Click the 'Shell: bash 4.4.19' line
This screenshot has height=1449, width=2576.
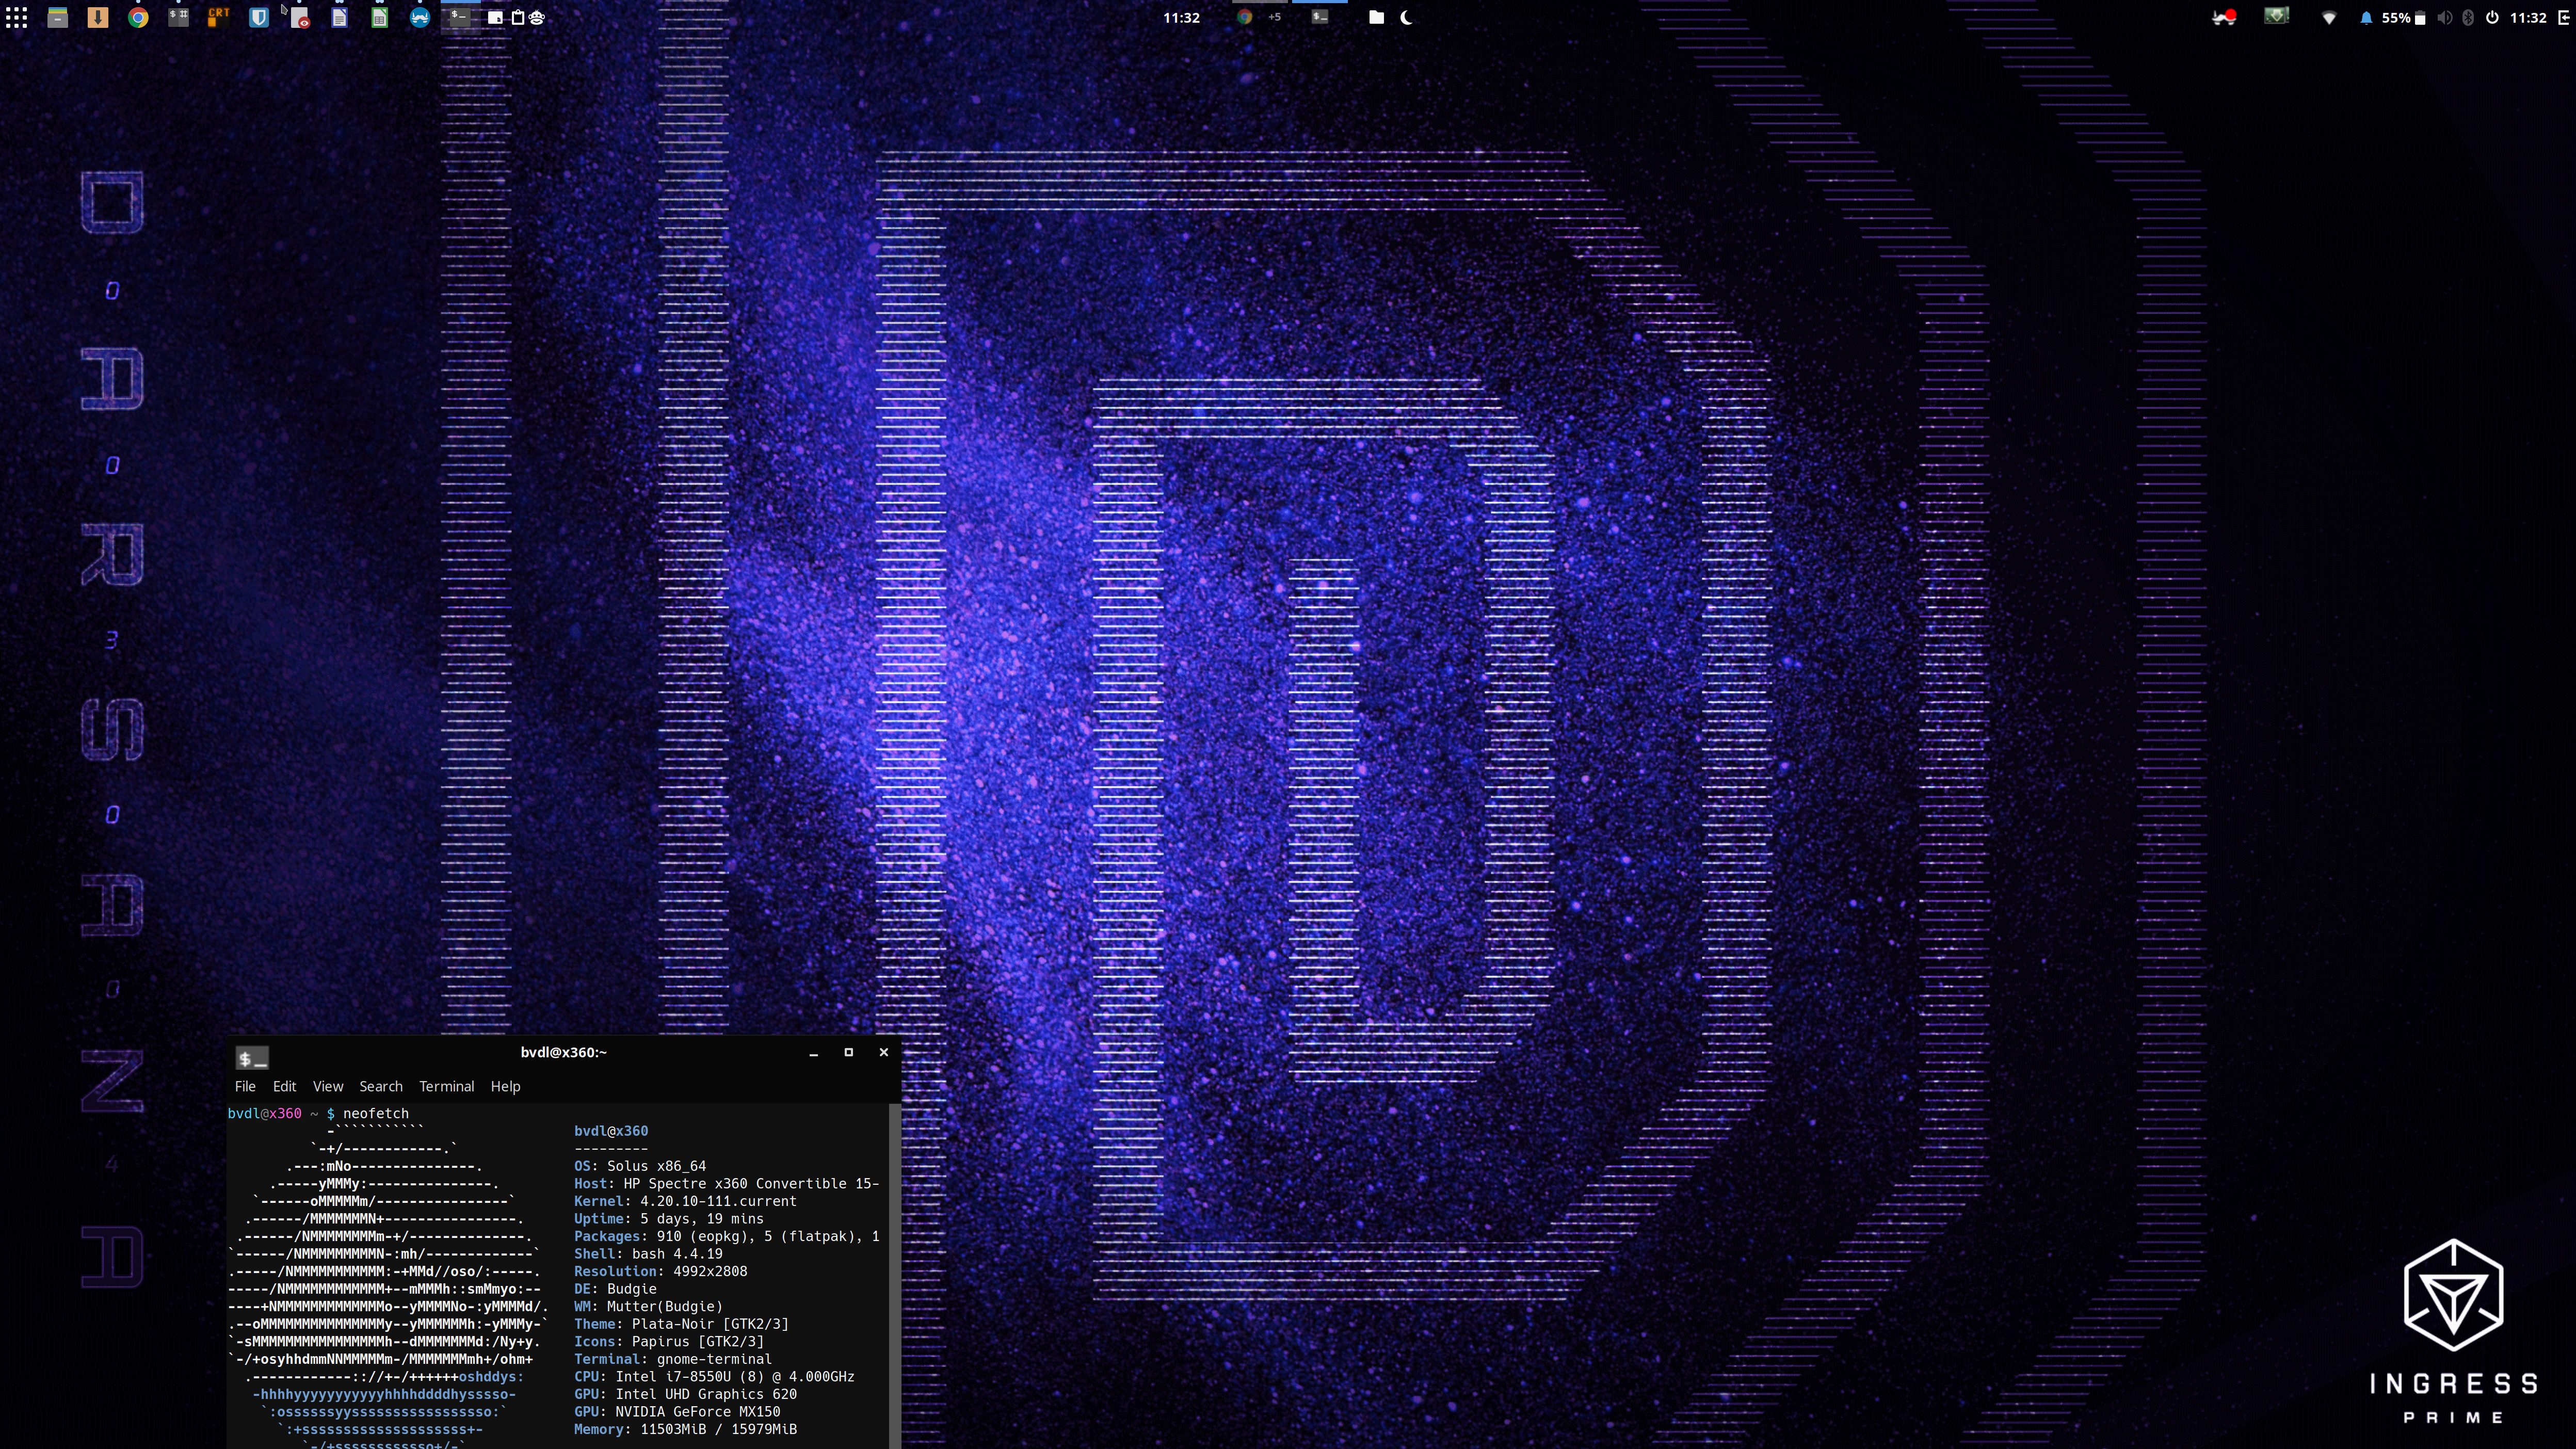pos(648,1254)
